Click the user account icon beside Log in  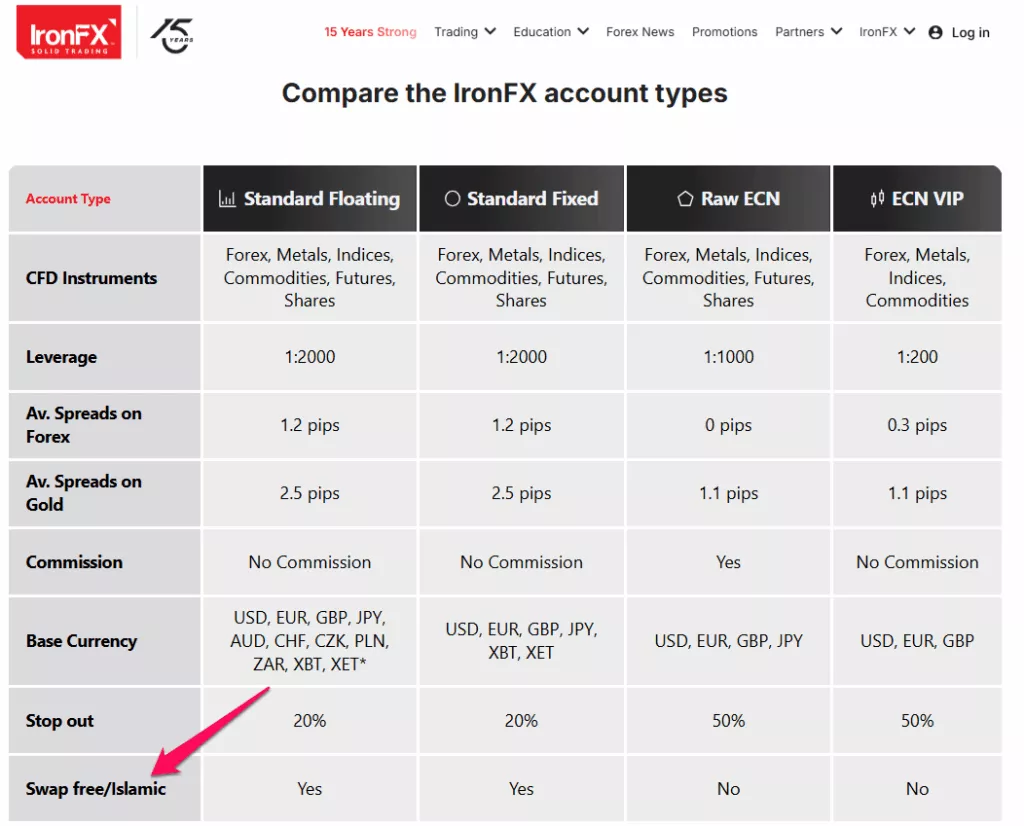click(x=935, y=32)
